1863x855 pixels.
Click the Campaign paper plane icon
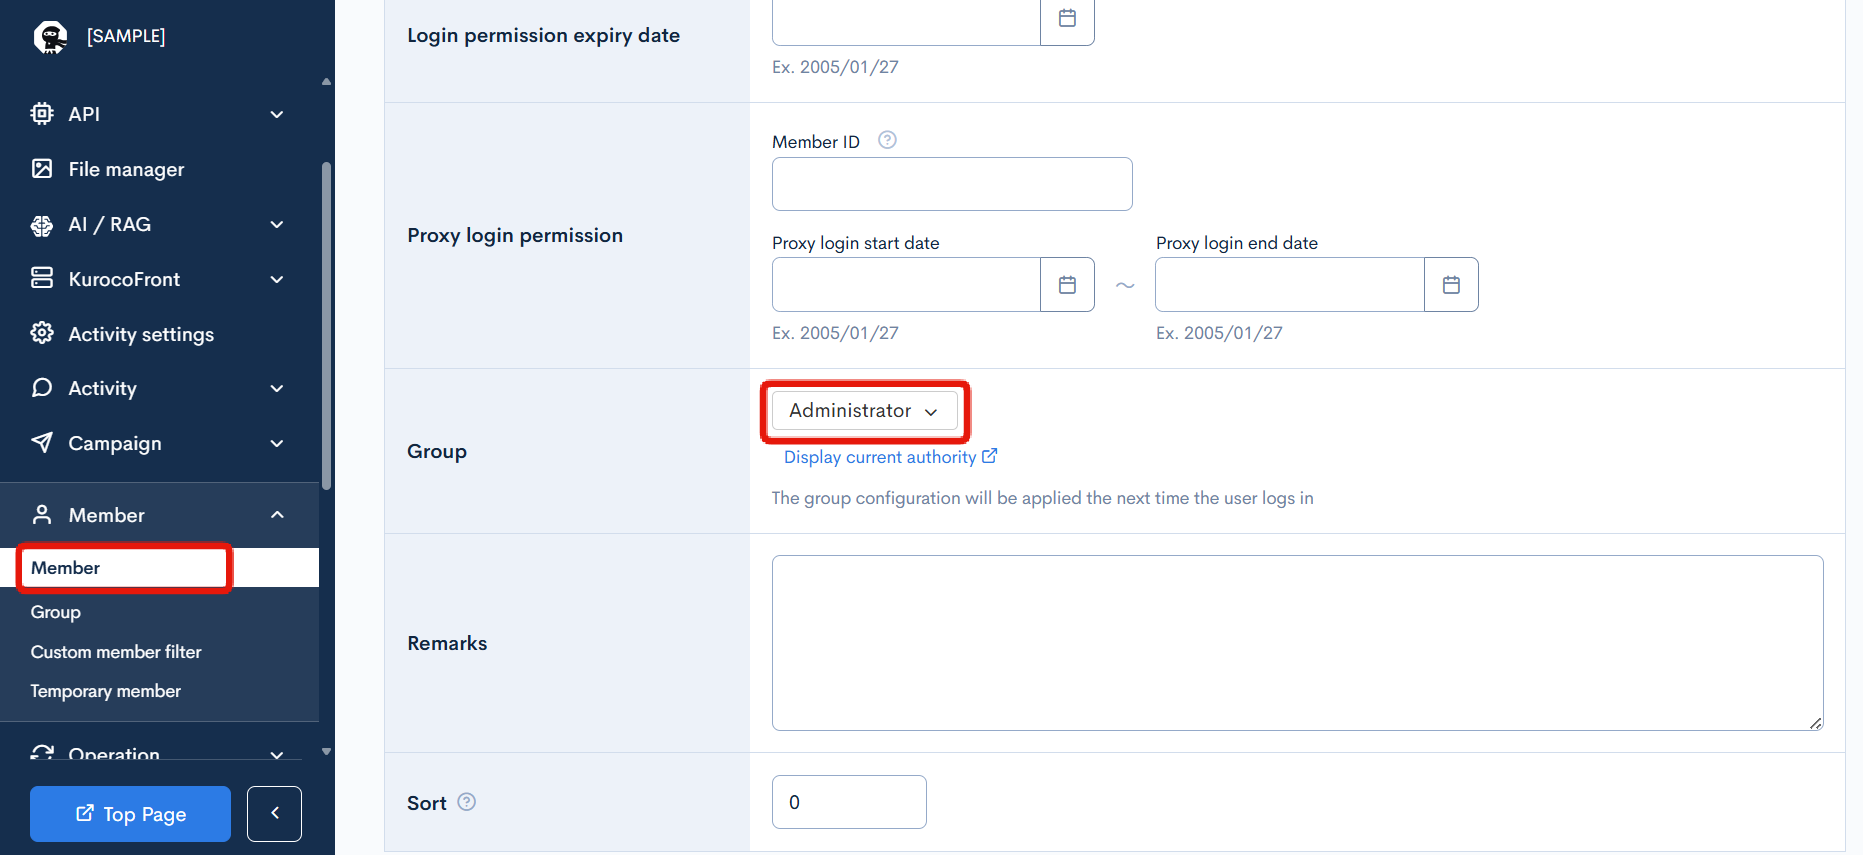pos(42,442)
